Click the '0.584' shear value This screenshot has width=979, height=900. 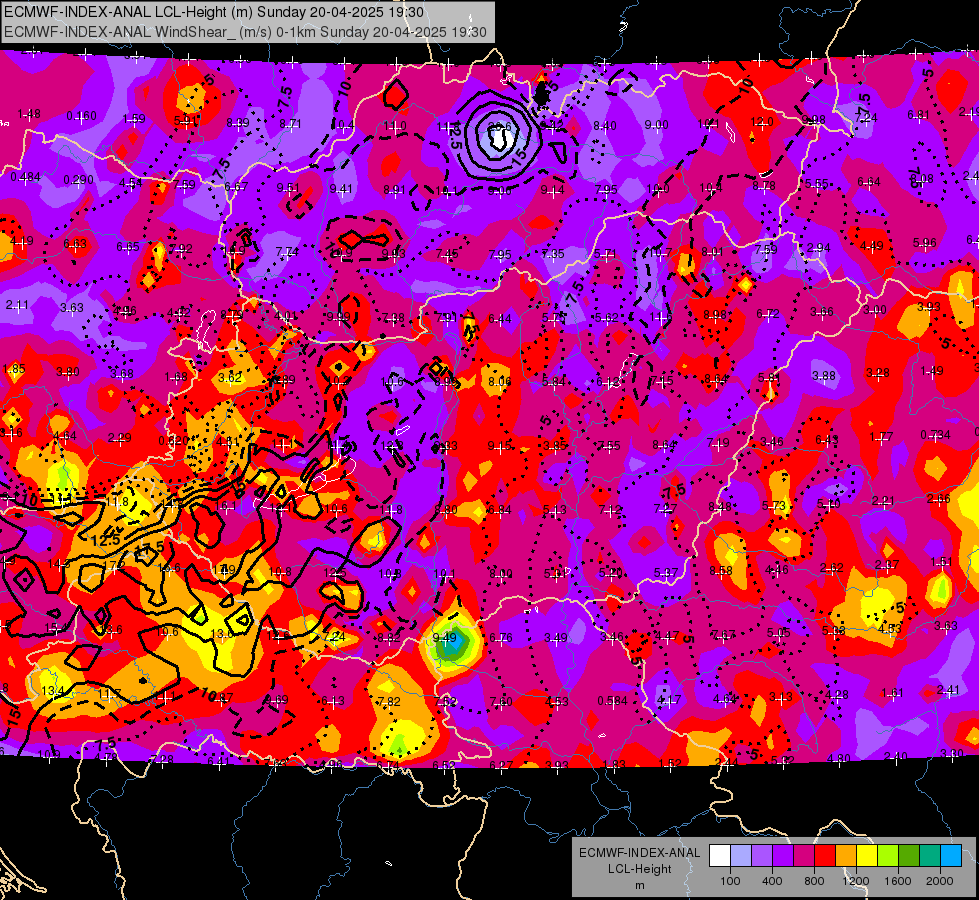tap(612, 700)
